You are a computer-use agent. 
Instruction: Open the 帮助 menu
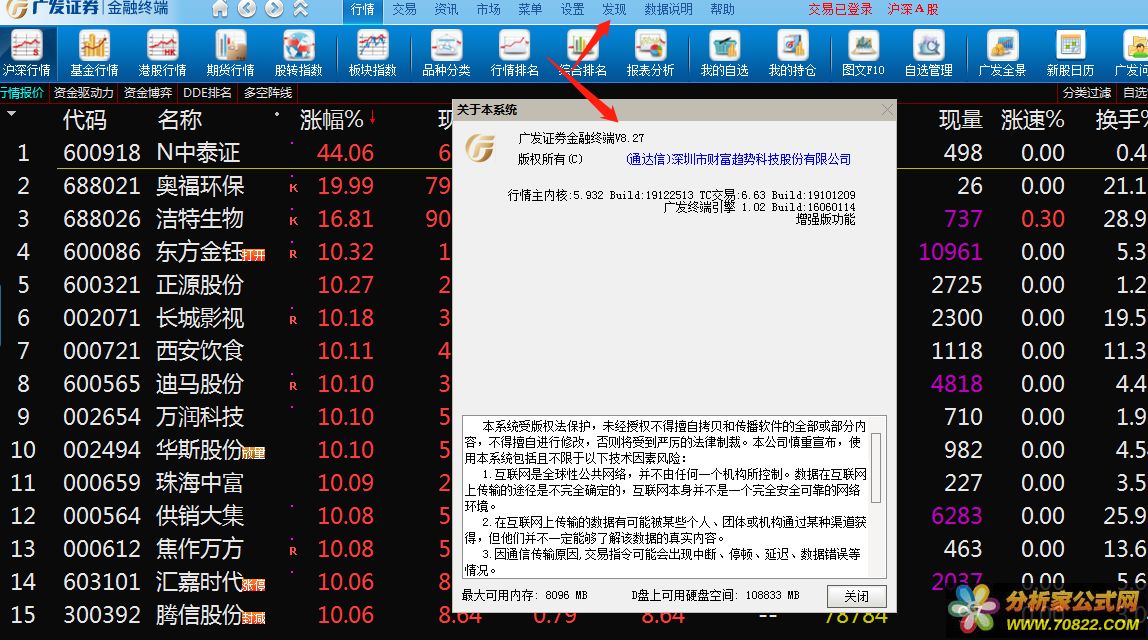(x=723, y=10)
